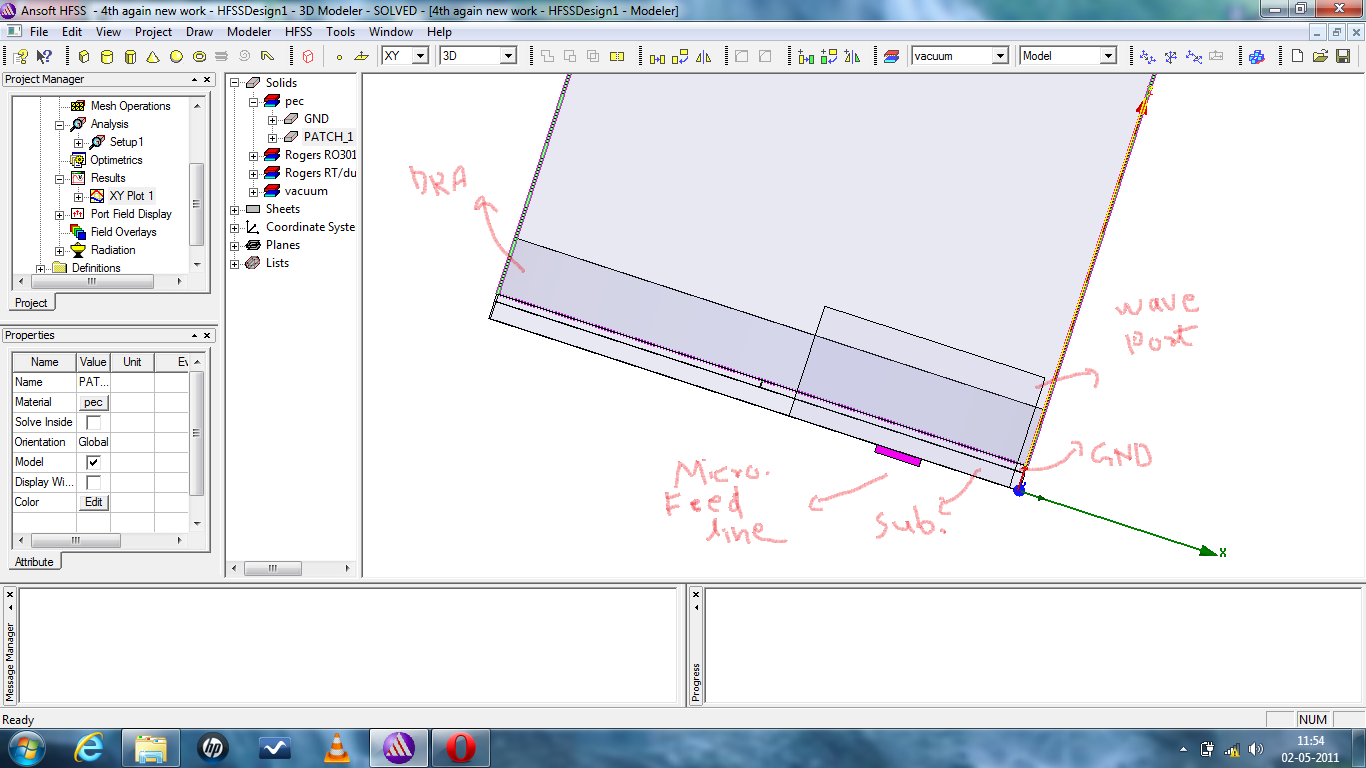Choose the Draw Sphere tool

[x=176, y=57]
